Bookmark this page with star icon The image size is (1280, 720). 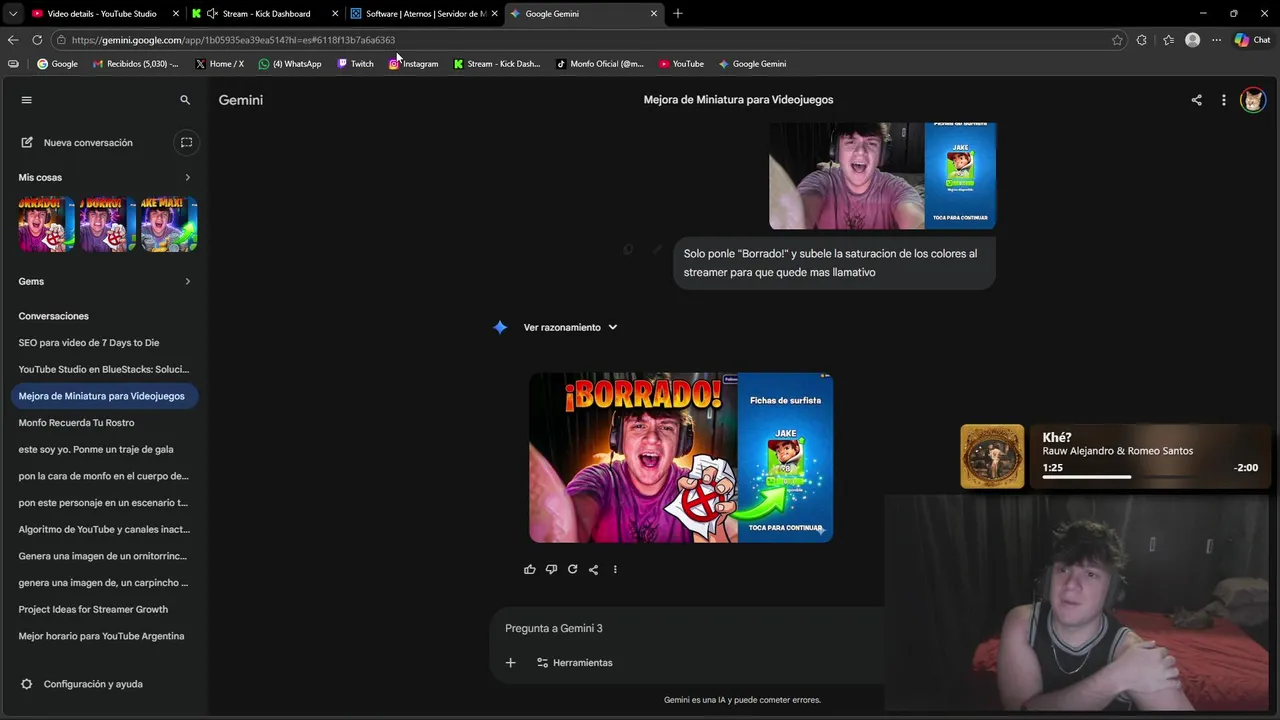point(1117,40)
